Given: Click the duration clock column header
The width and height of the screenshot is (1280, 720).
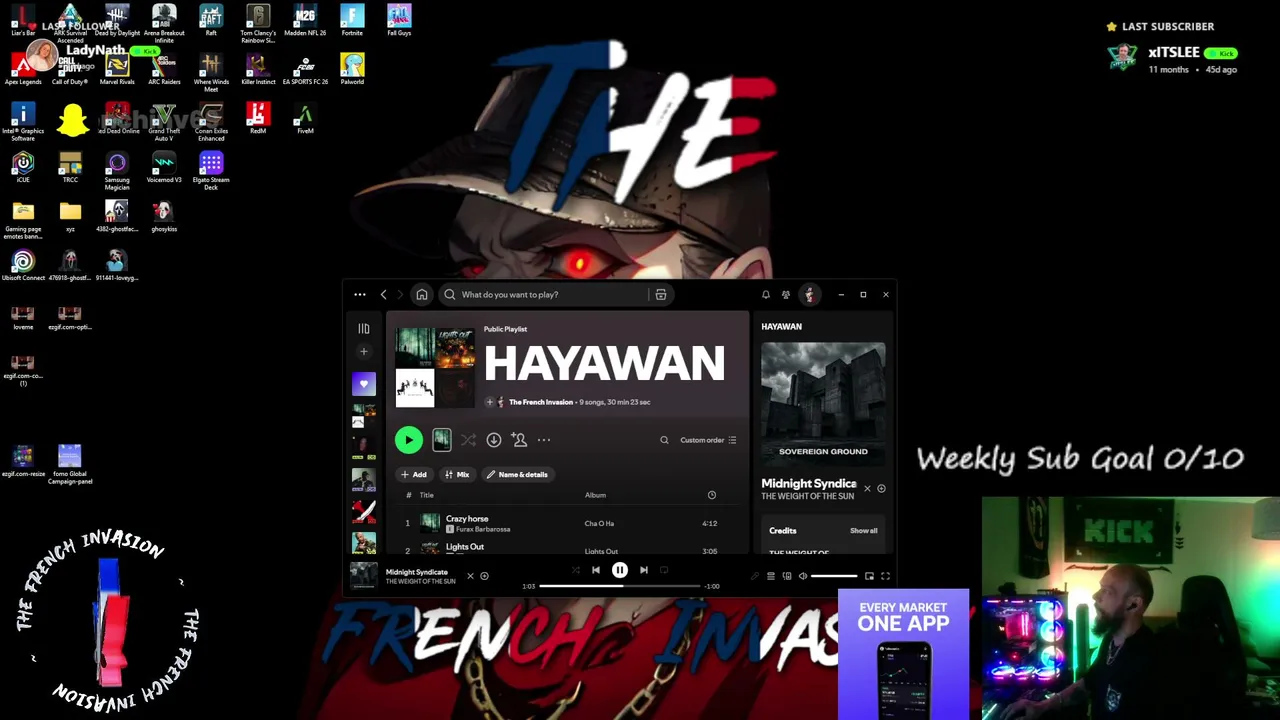Looking at the screenshot, I should coord(712,495).
